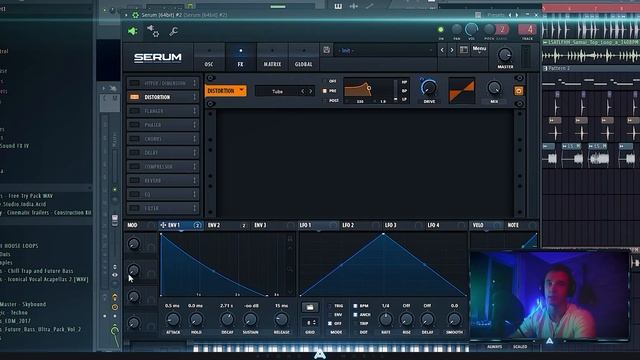Open the Presets dropdown in plugin title bar
Screen dimensions: 640x360
496,15
